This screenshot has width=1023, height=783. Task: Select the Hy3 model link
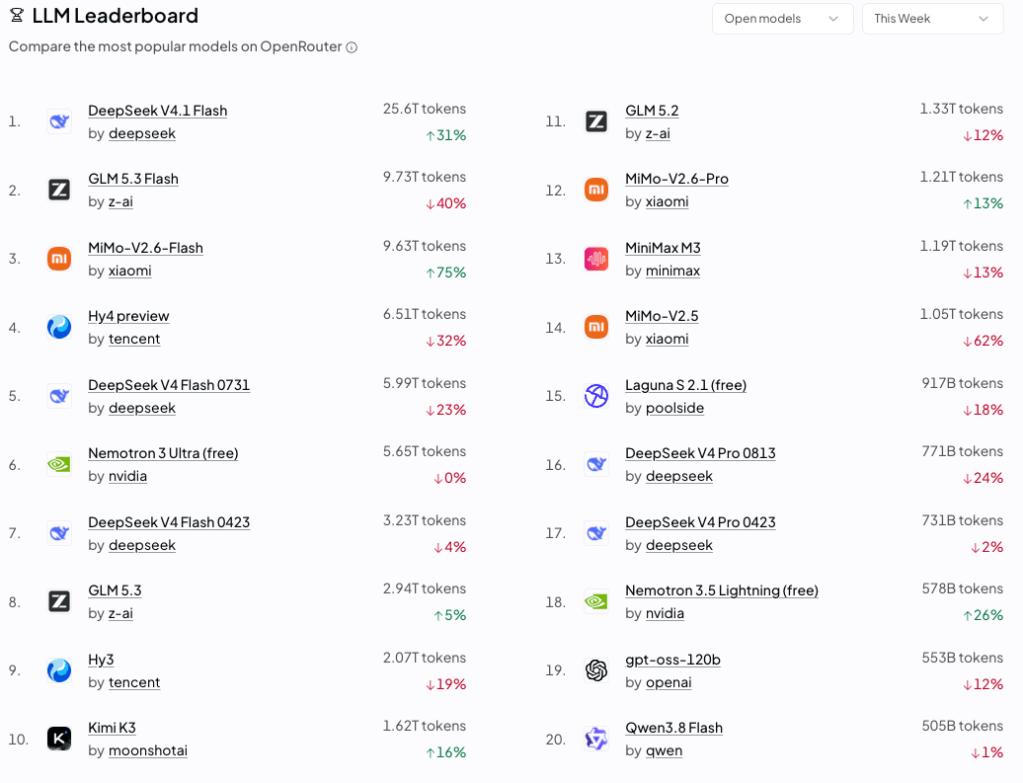(101, 660)
